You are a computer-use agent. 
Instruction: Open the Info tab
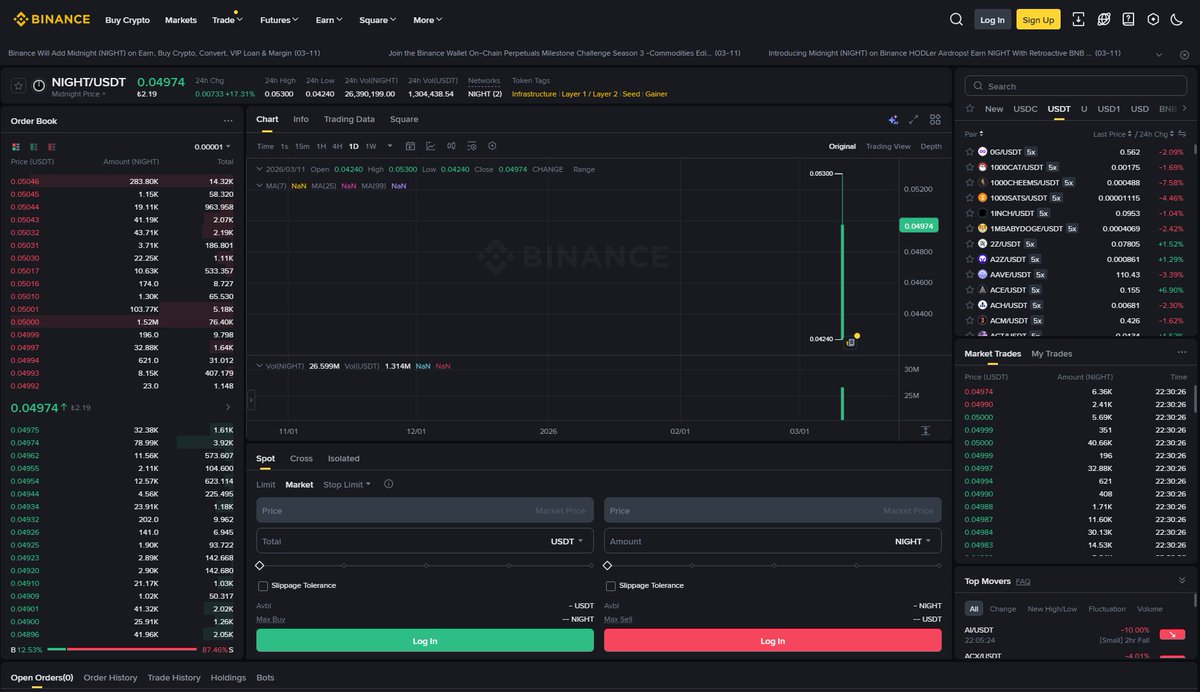click(x=301, y=119)
